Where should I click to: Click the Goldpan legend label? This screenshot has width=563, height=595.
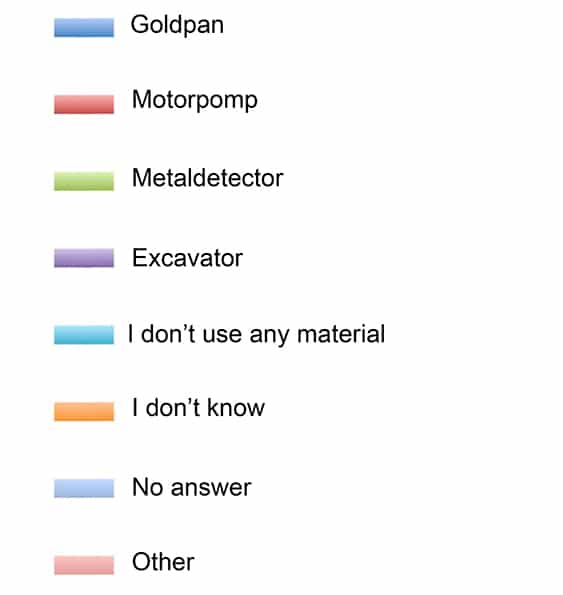[x=177, y=25]
